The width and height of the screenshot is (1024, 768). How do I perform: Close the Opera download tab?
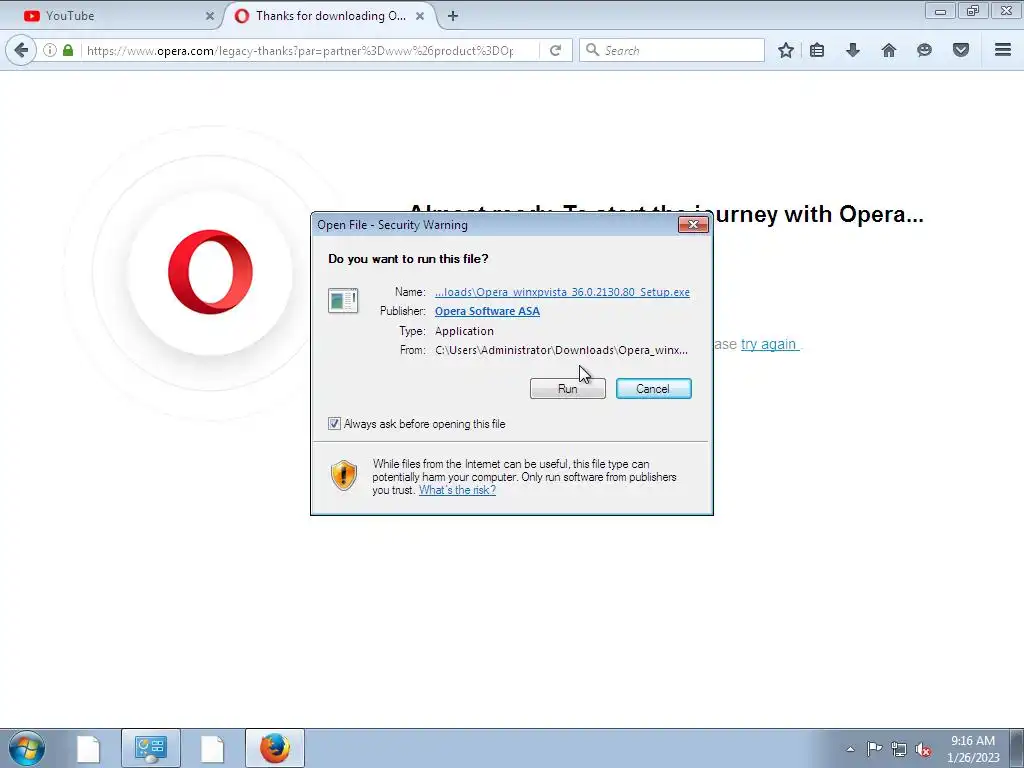click(x=420, y=16)
